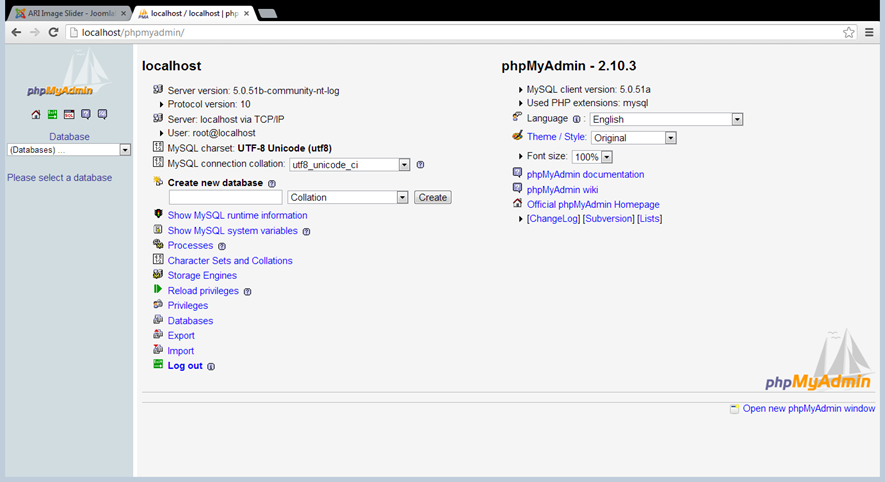Click the Import icon in main list
Viewport: 885px width, 482px height.
click(158, 349)
